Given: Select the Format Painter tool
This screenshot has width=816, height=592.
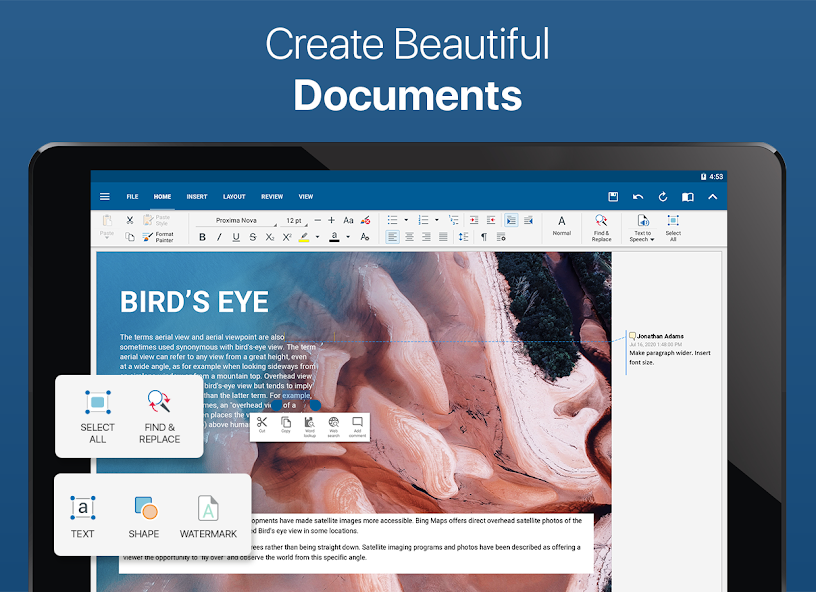Looking at the screenshot, I should coord(159,235).
